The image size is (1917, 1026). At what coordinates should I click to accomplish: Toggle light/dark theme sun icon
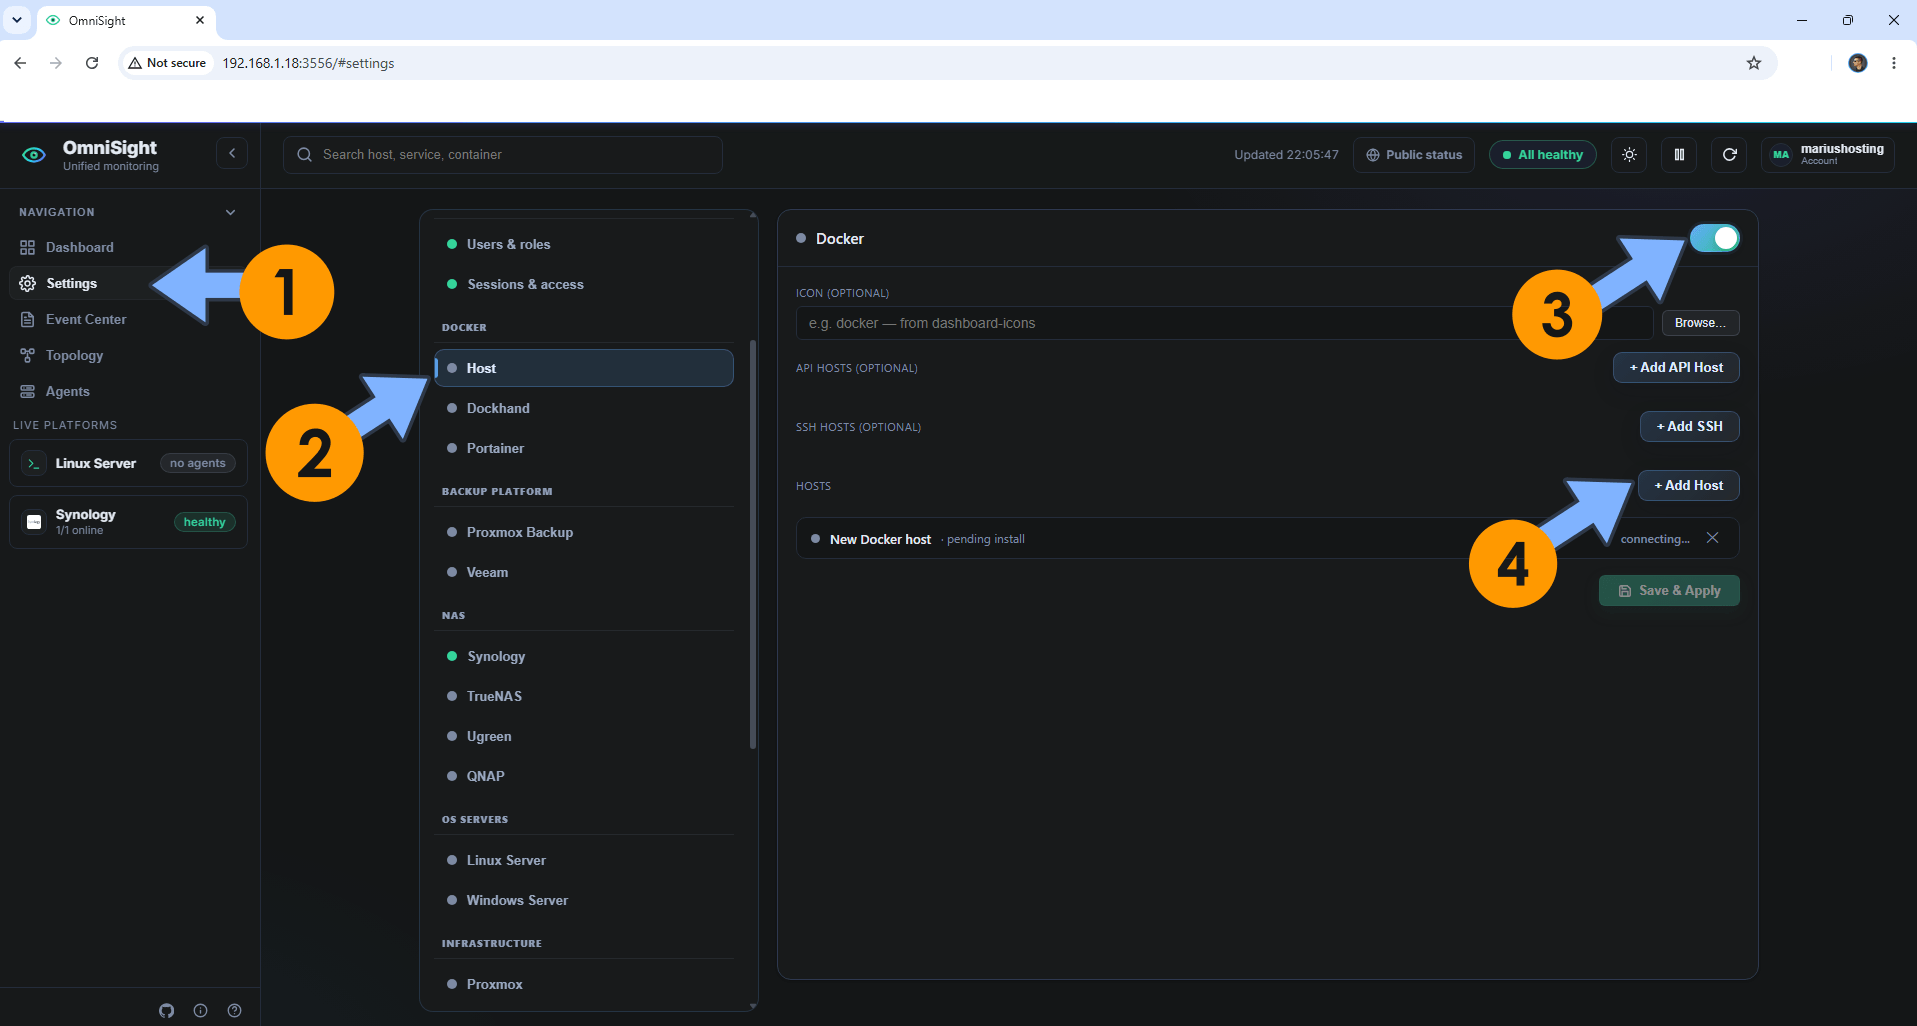point(1629,155)
